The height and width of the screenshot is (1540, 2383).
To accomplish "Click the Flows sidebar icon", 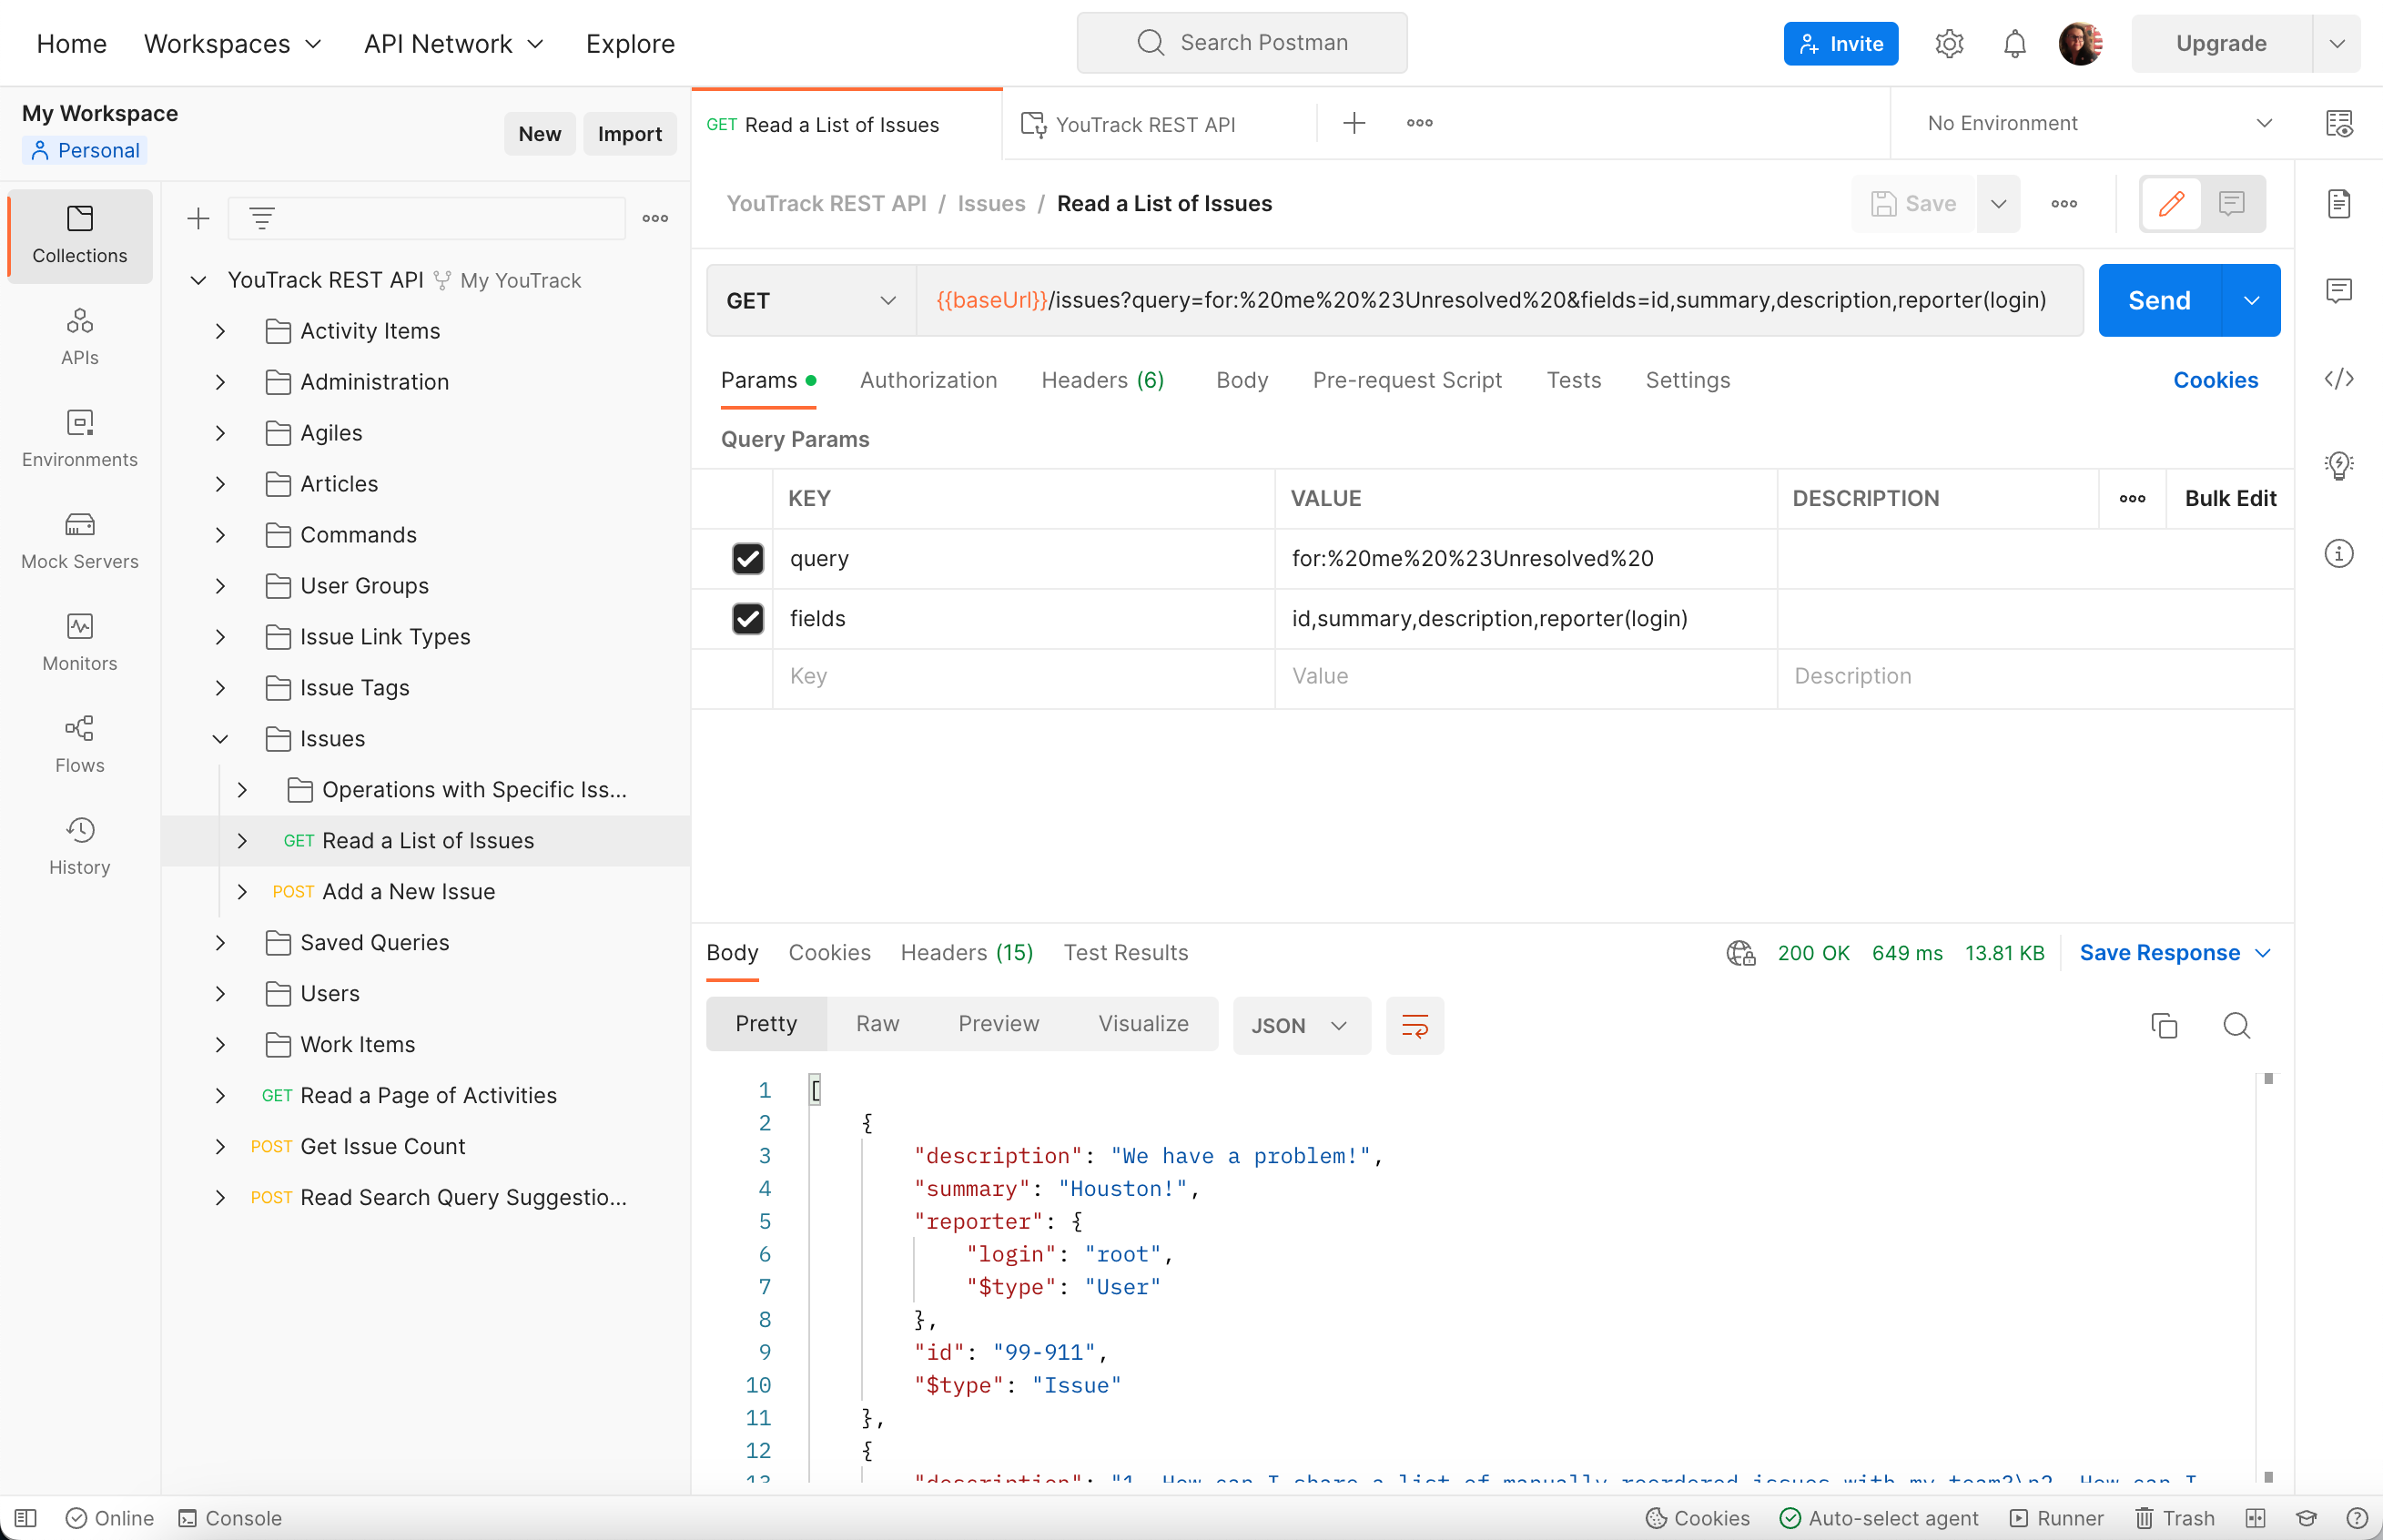I will click(x=79, y=744).
